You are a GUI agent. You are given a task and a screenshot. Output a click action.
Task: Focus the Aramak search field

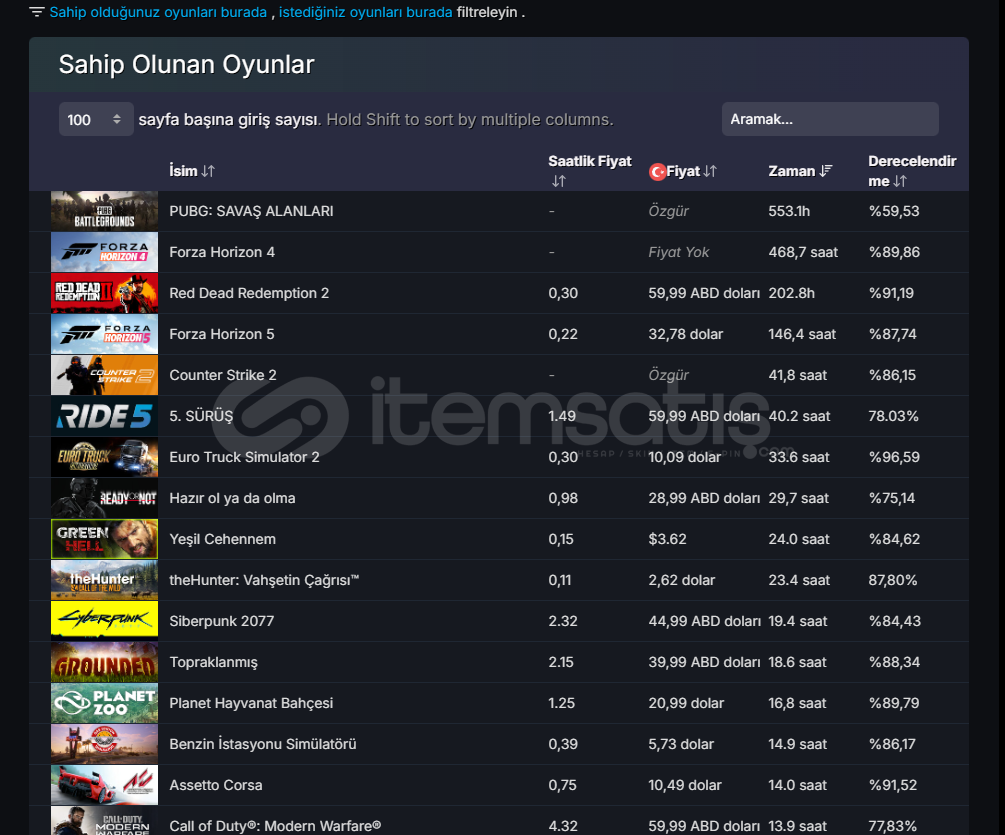[830, 119]
